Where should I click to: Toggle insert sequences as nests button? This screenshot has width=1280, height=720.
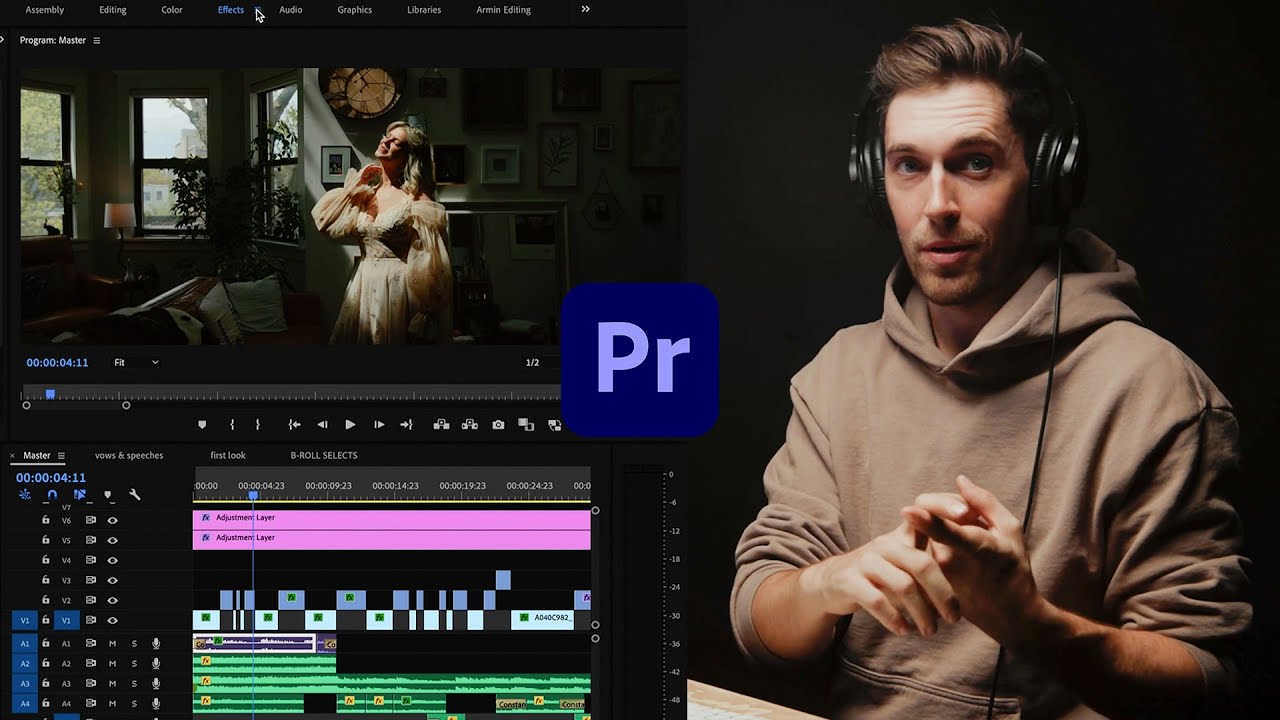(25, 494)
